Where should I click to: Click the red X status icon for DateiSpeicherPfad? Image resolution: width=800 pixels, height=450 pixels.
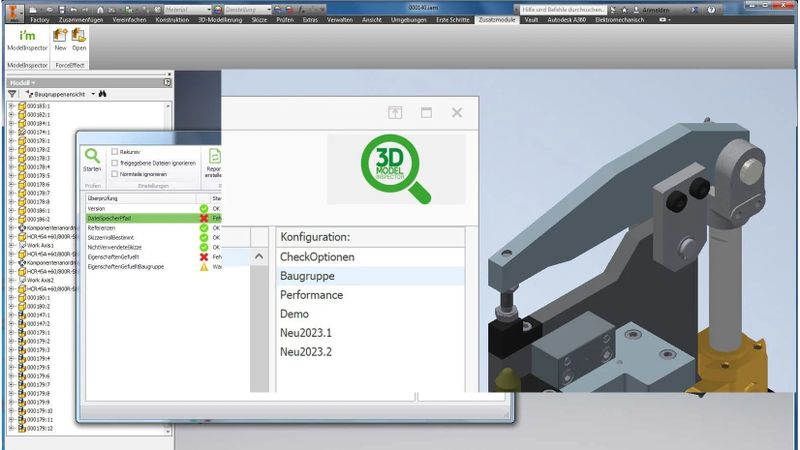pyautogui.click(x=204, y=218)
